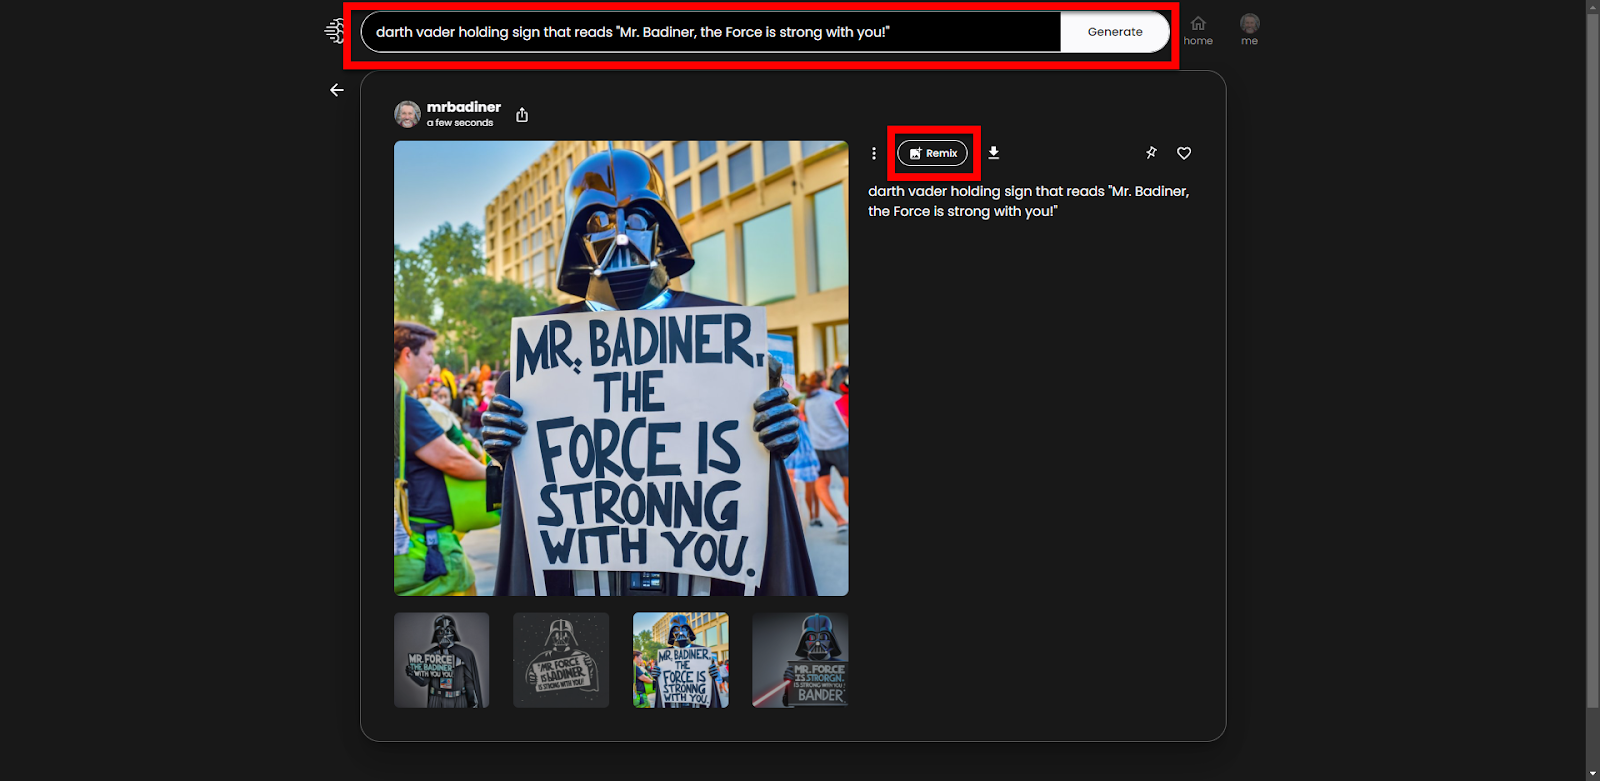1600x781 pixels.
Task: Pin this generated image
Action: (1151, 153)
